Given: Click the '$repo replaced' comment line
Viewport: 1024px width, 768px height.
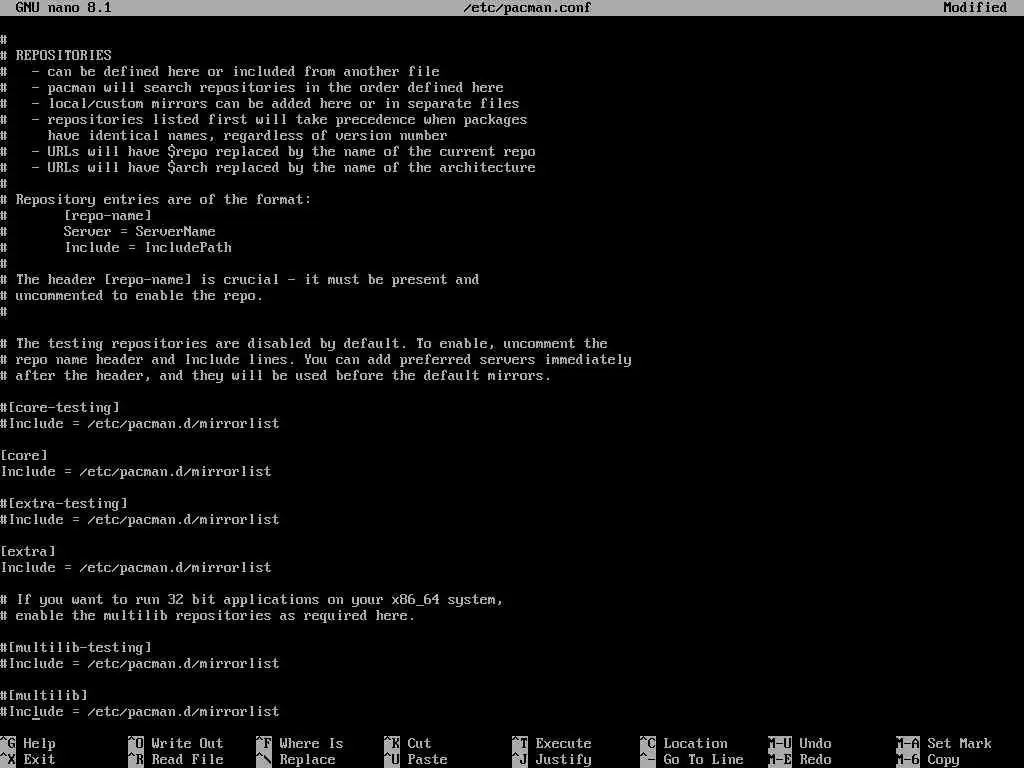Looking at the screenshot, I should point(268,152).
